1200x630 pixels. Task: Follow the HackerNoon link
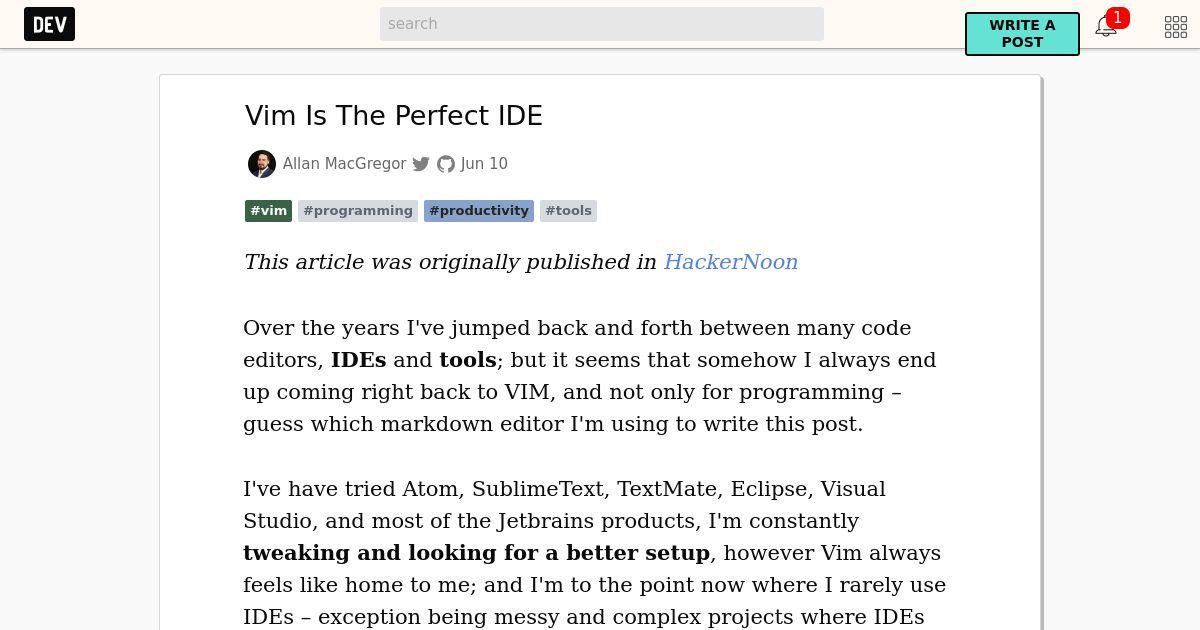click(731, 262)
